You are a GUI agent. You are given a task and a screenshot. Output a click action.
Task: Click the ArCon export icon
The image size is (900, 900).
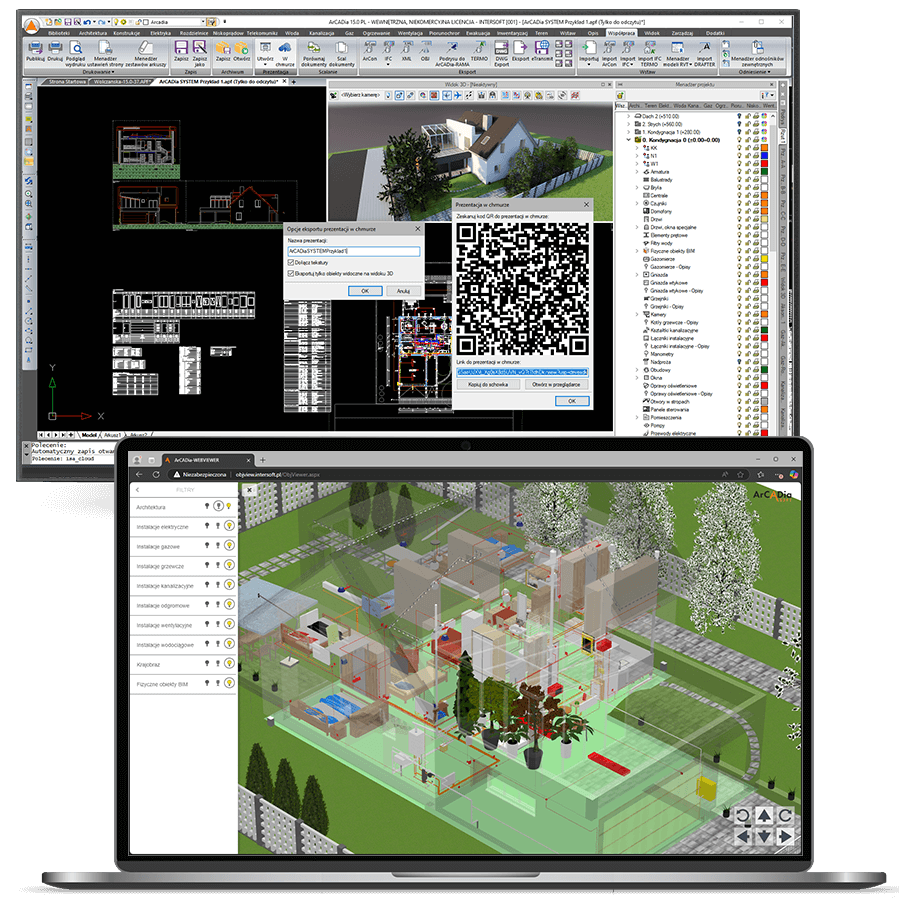click(x=370, y=48)
